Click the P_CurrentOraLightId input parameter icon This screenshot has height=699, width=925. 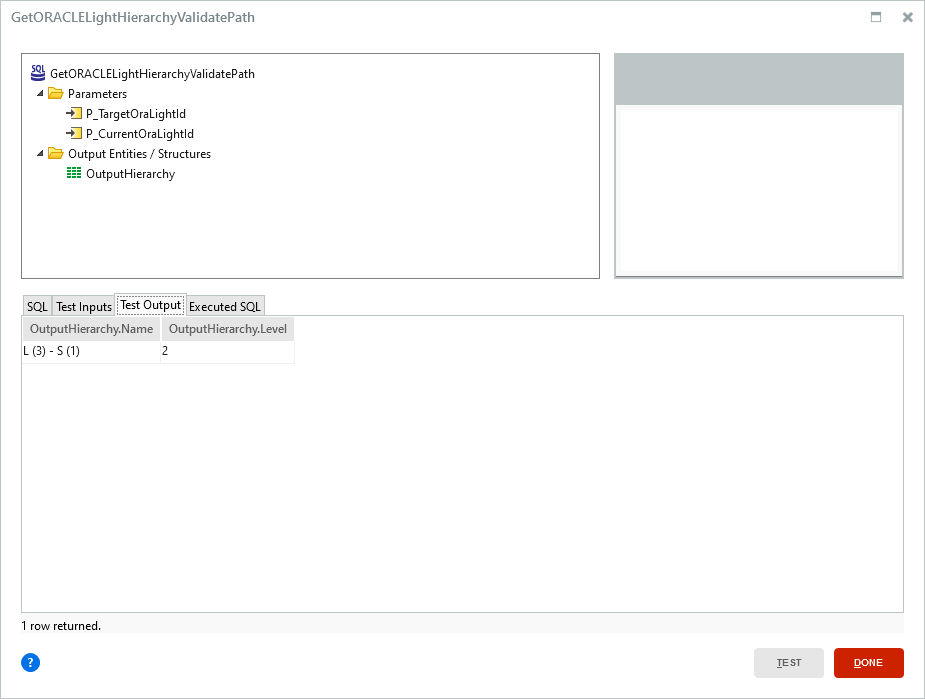click(74, 133)
